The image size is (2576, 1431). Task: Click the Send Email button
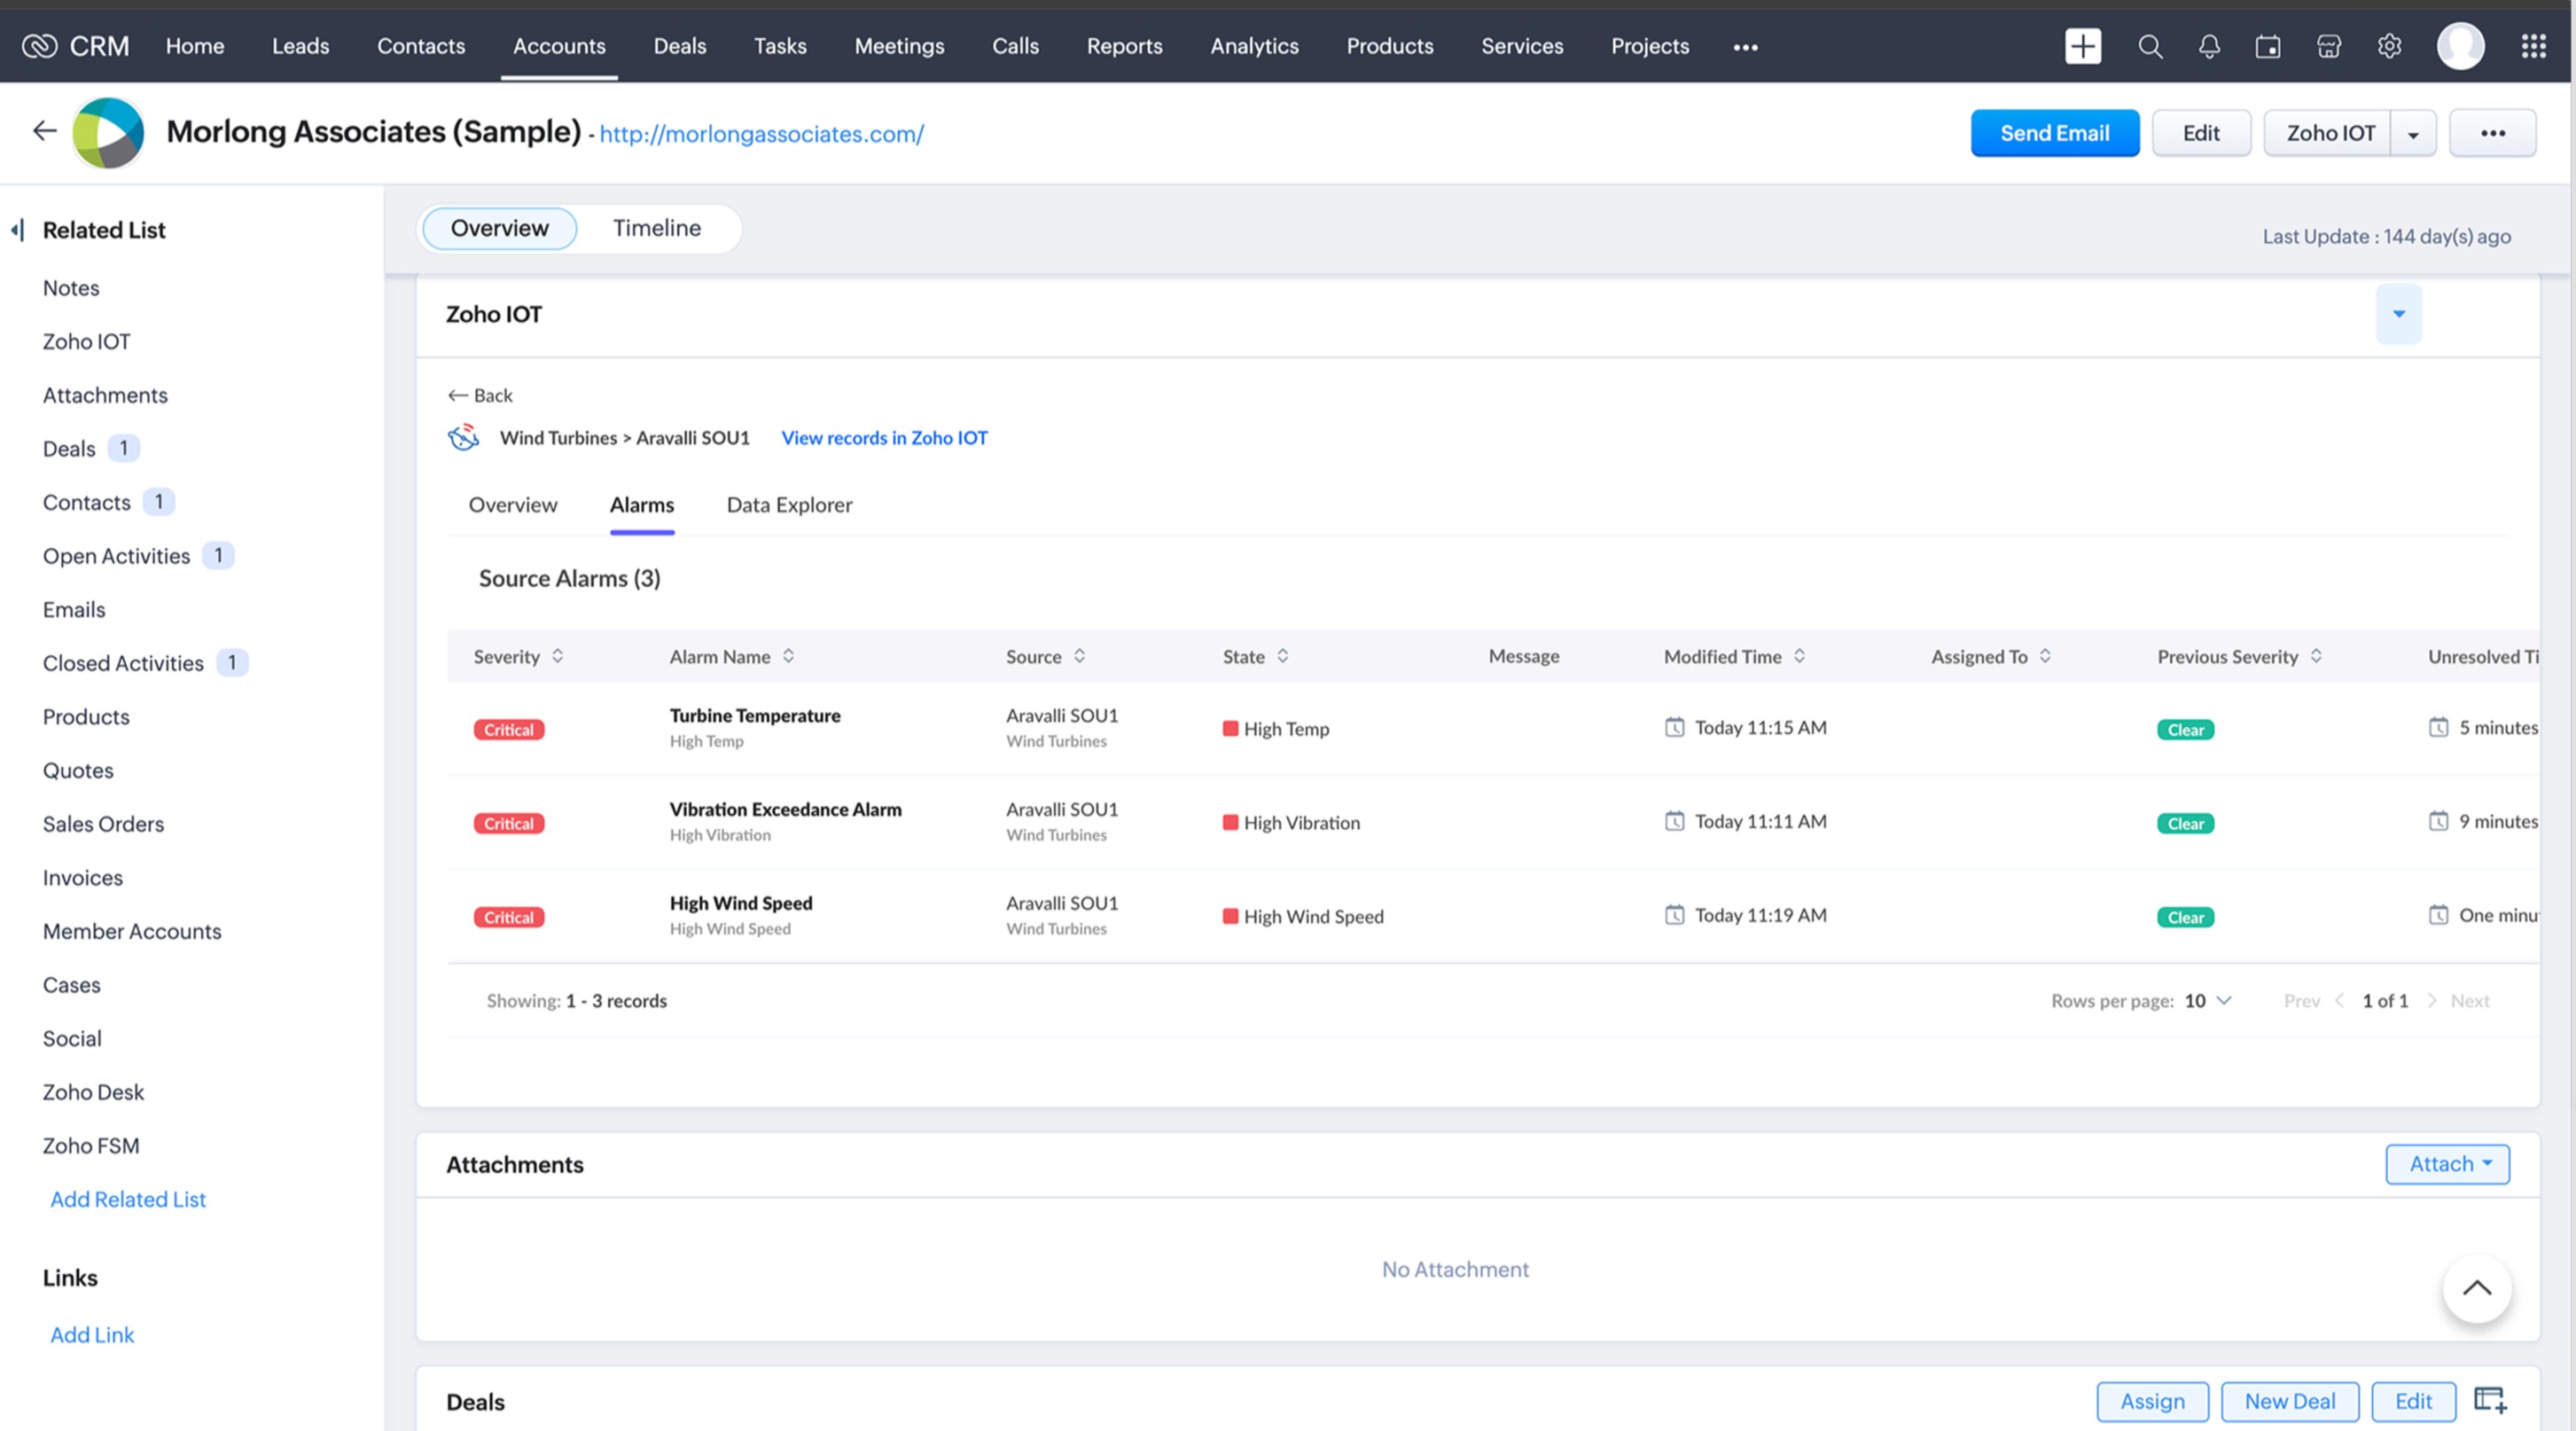click(2054, 133)
